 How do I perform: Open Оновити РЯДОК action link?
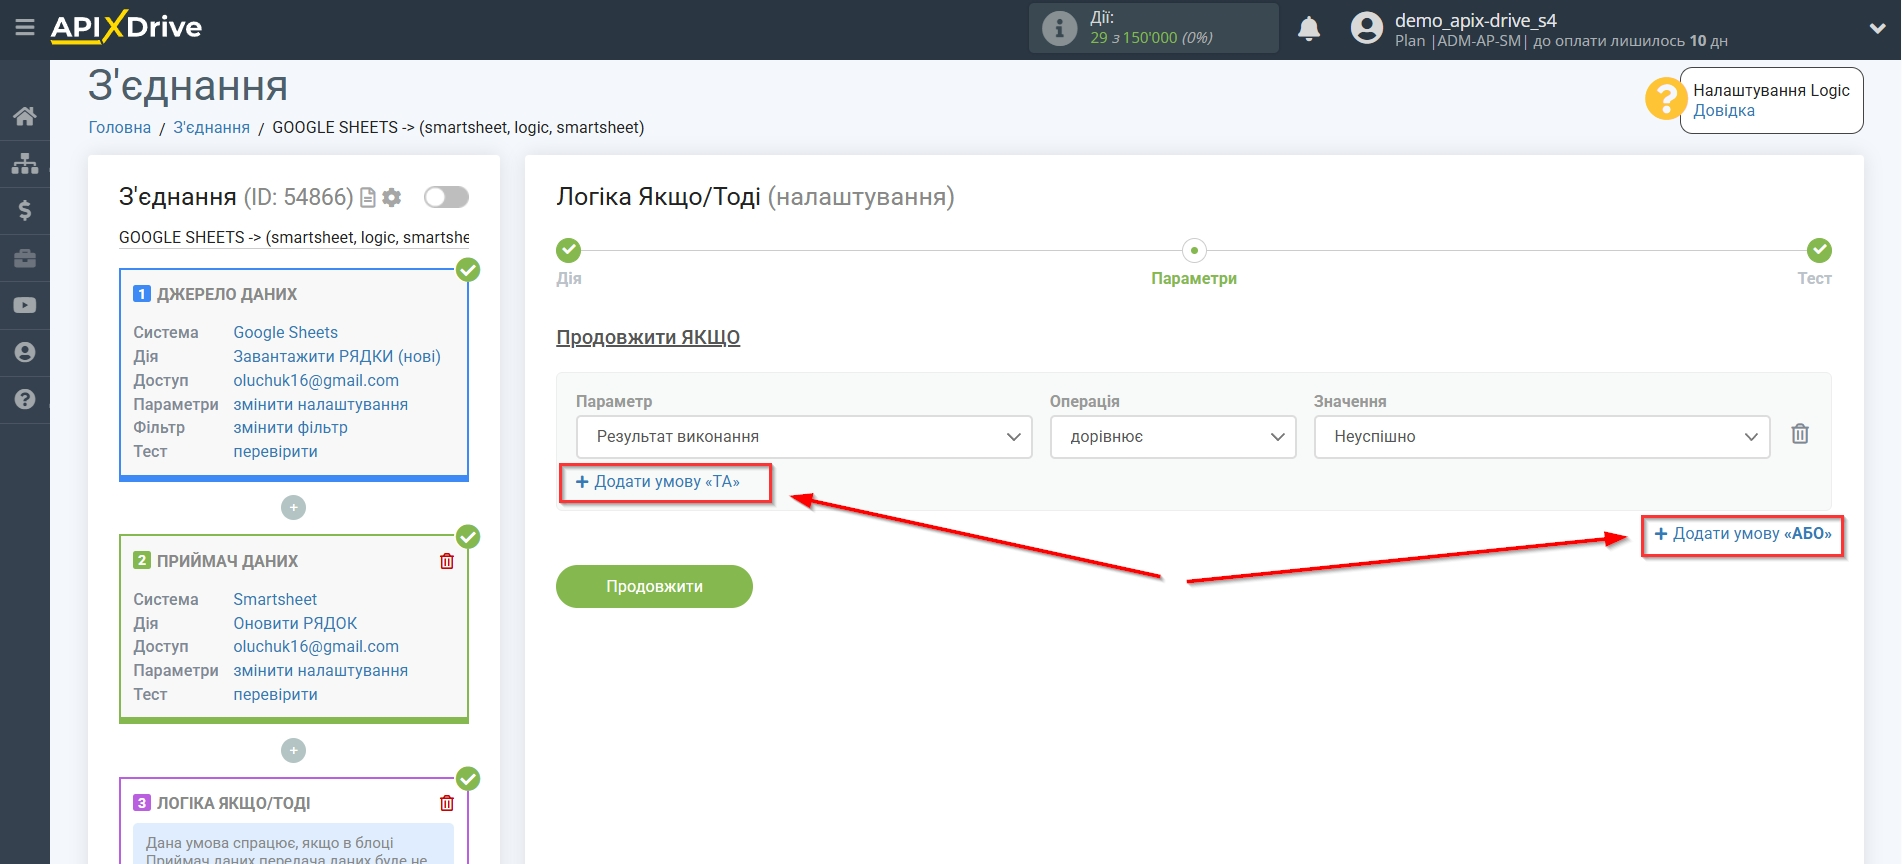tap(295, 623)
